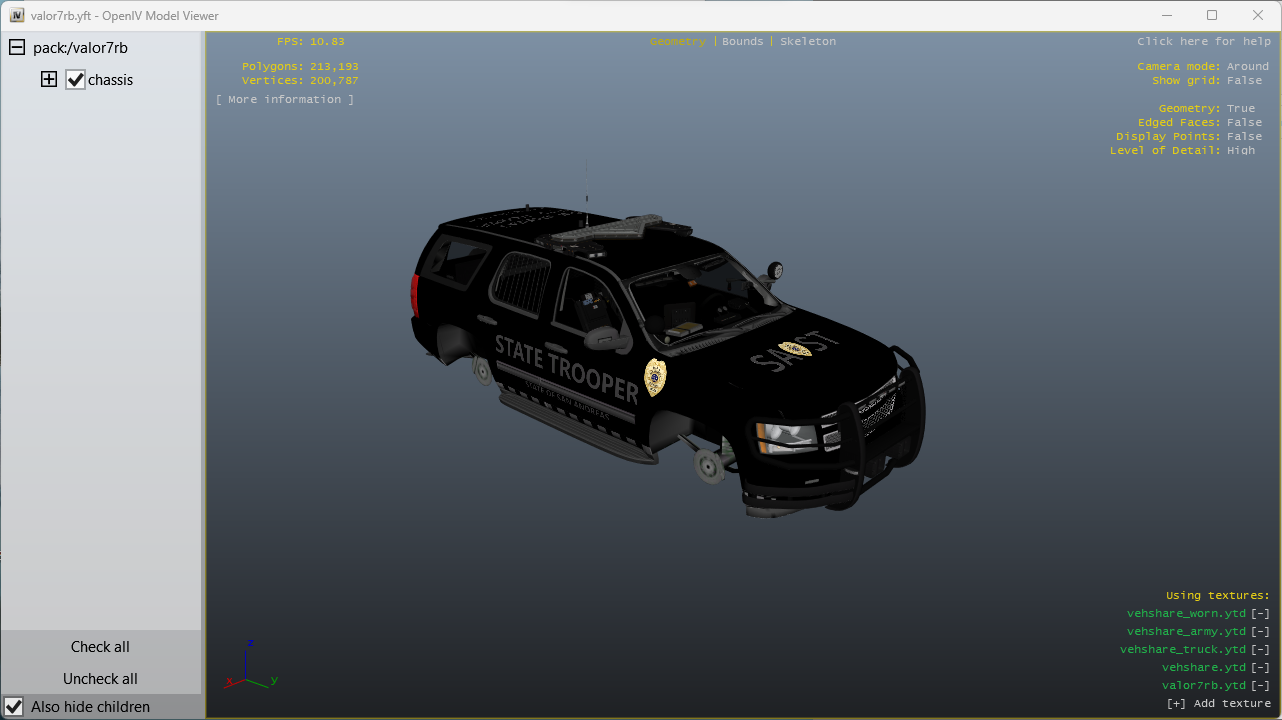
Task: Change the Camera mode value
Action: click(x=1247, y=67)
